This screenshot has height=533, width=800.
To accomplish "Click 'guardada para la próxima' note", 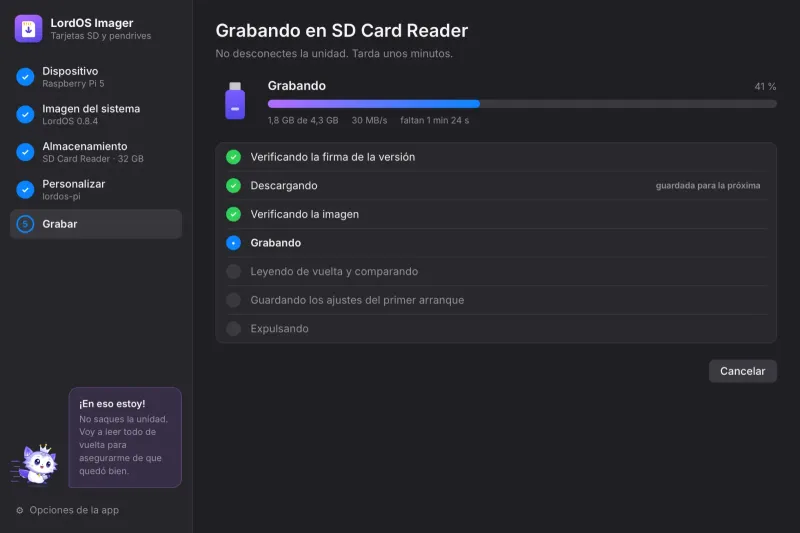I will click(708, 186).
